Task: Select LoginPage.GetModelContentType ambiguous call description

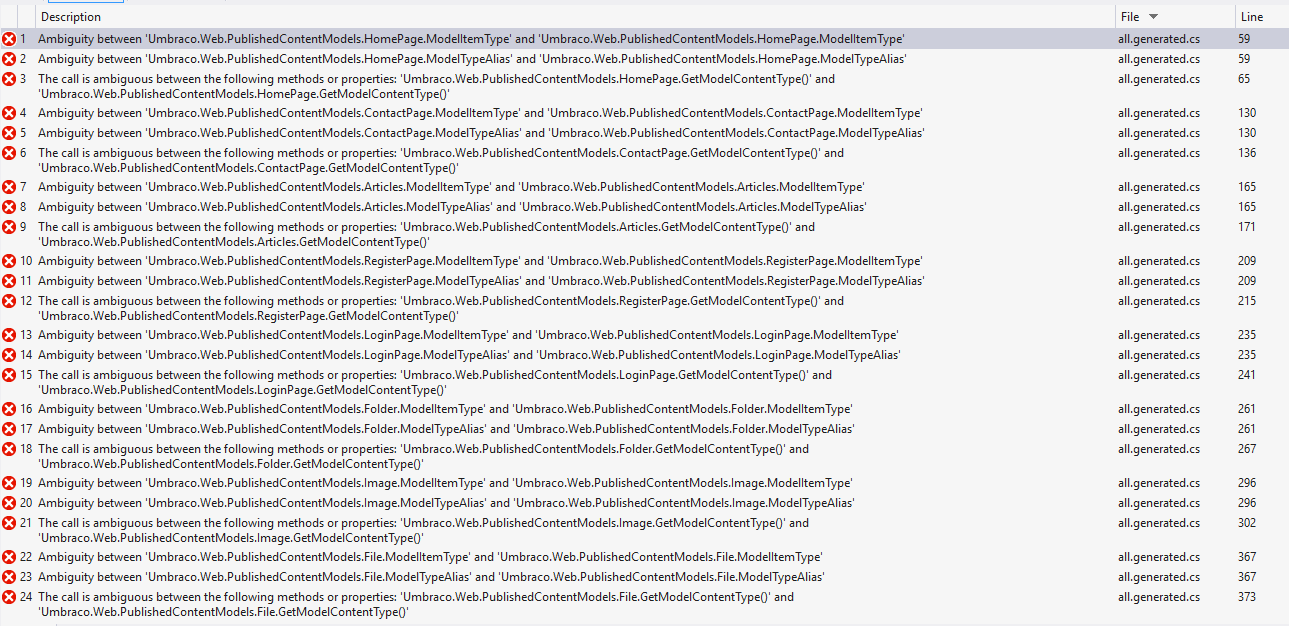Action: click(x=435, y=382)
